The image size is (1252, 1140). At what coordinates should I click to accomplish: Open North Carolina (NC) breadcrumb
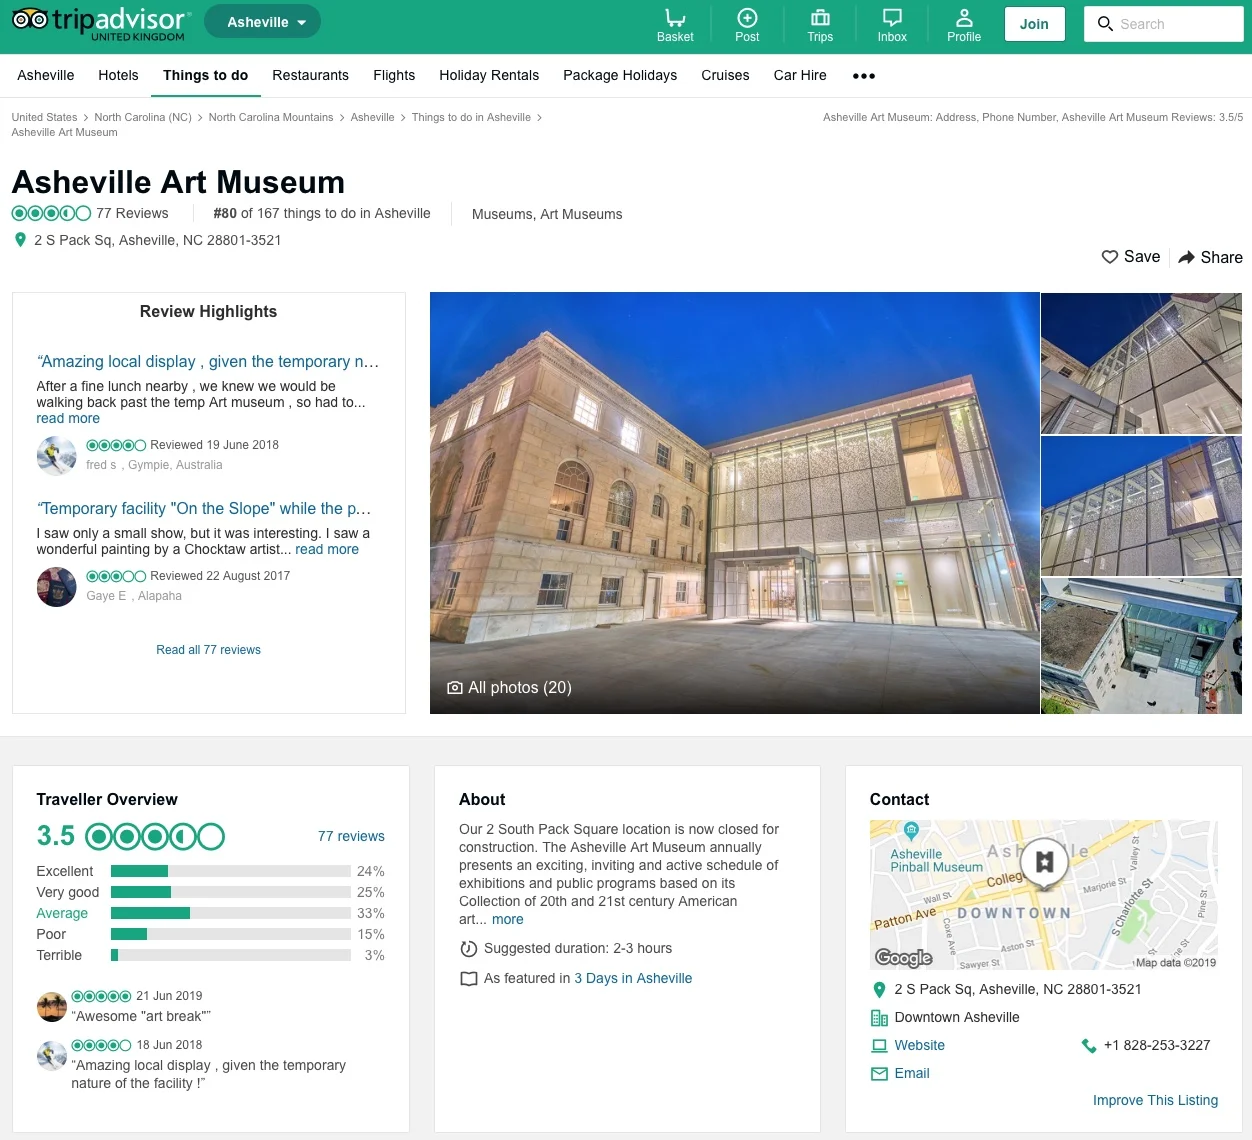[x=143, y=118]
